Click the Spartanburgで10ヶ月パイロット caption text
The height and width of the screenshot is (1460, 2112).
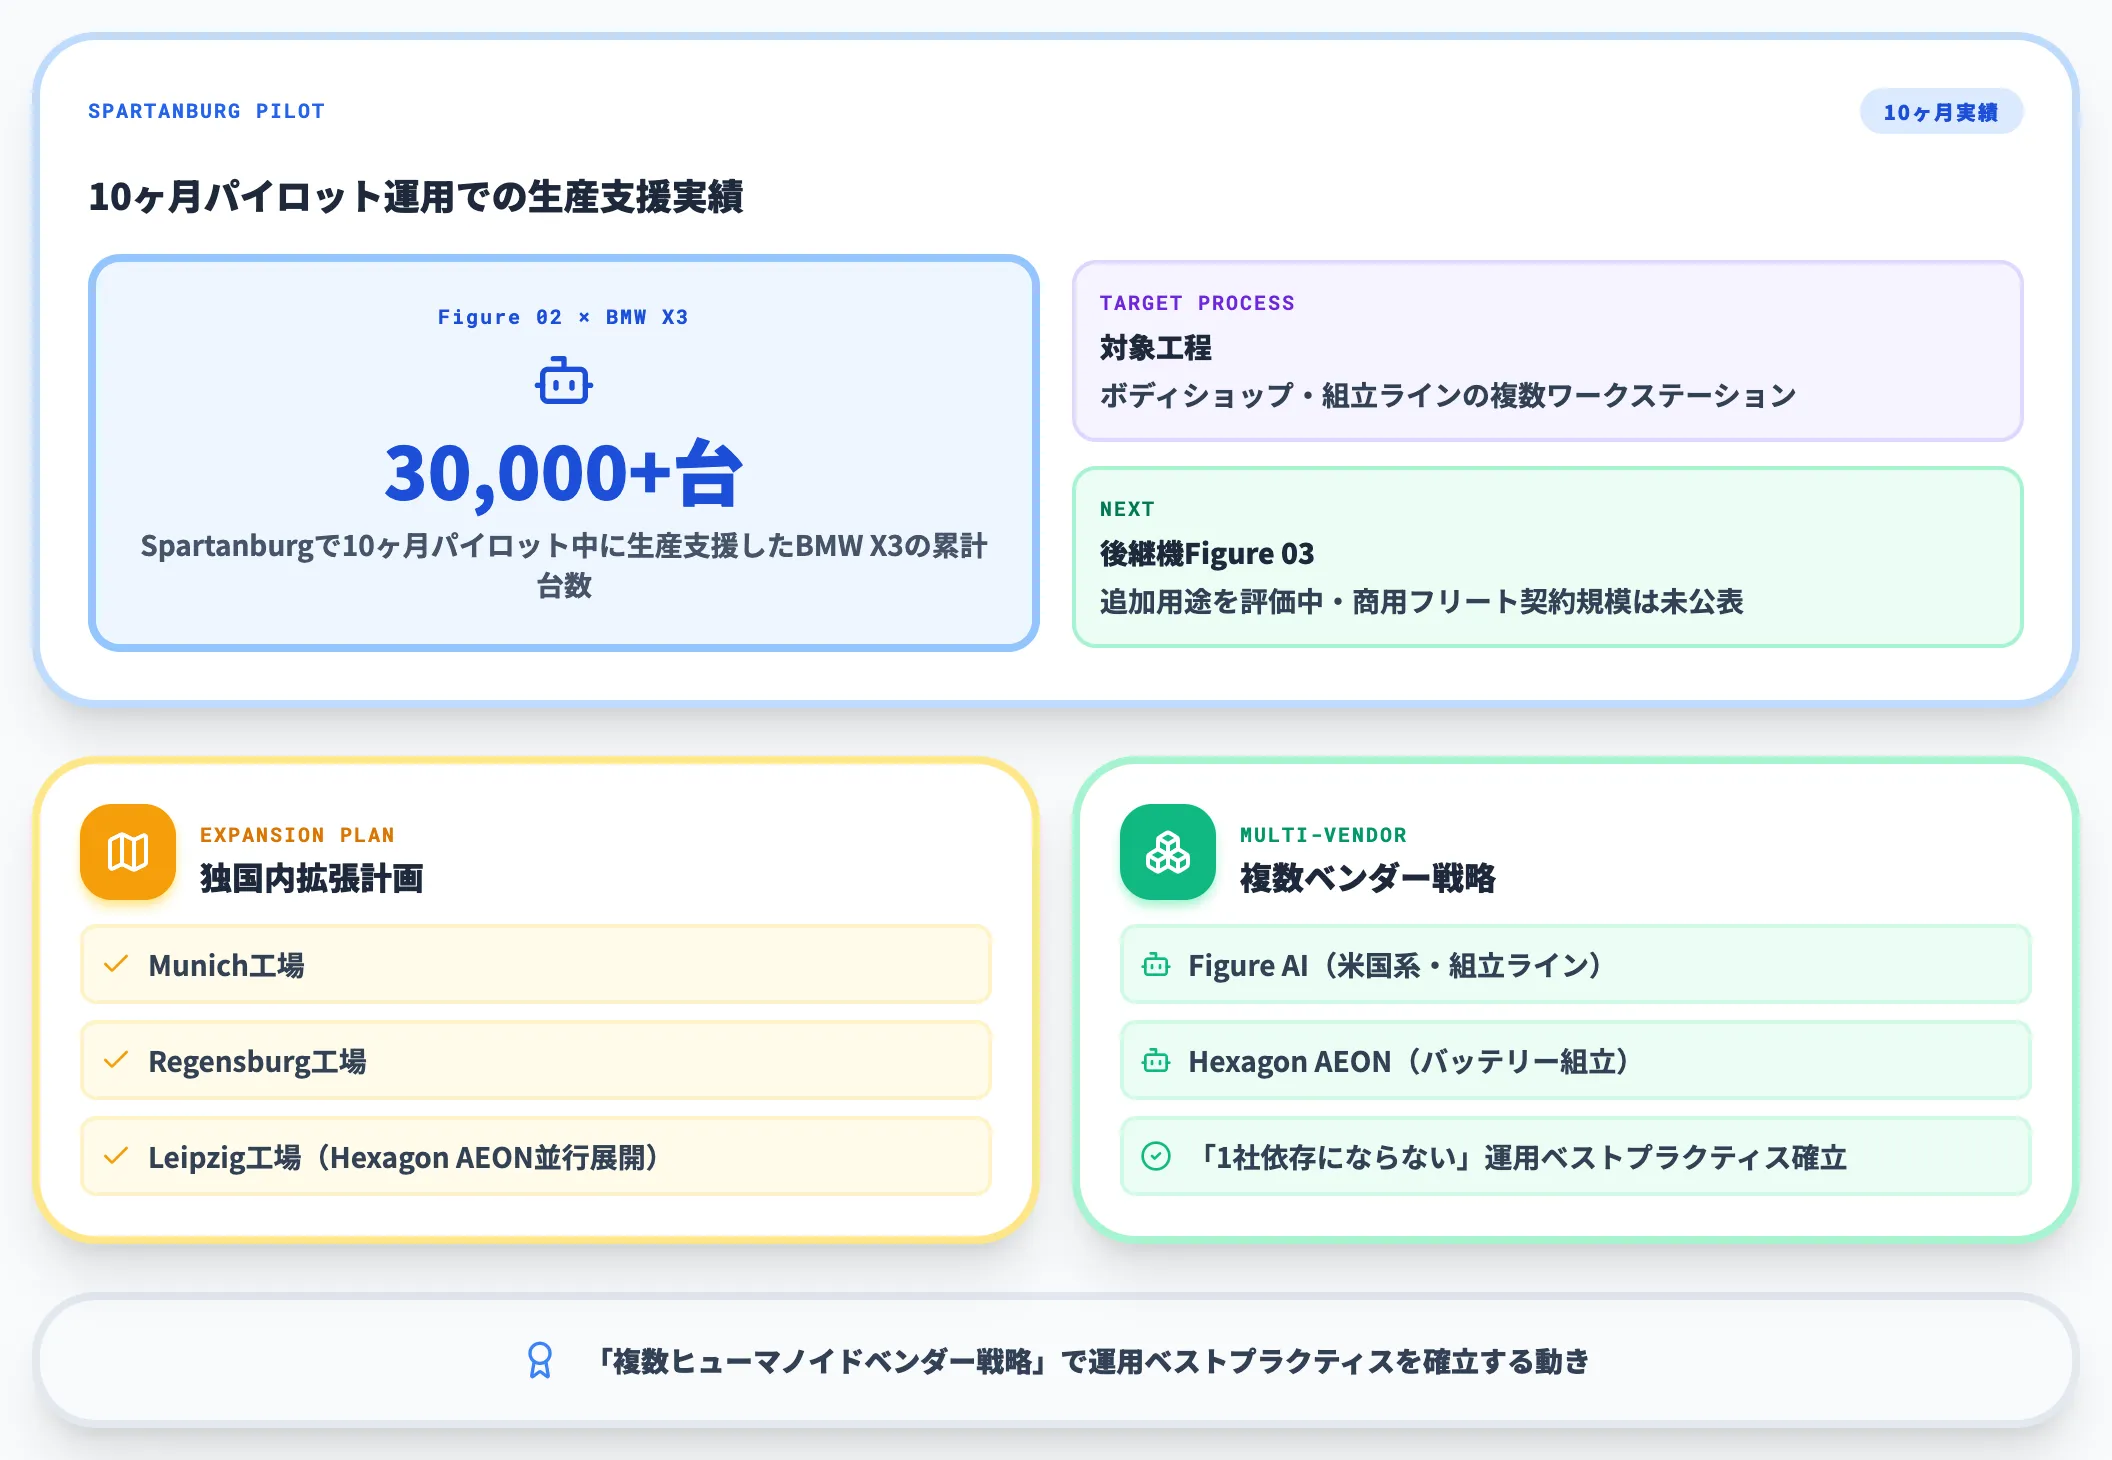564,565
